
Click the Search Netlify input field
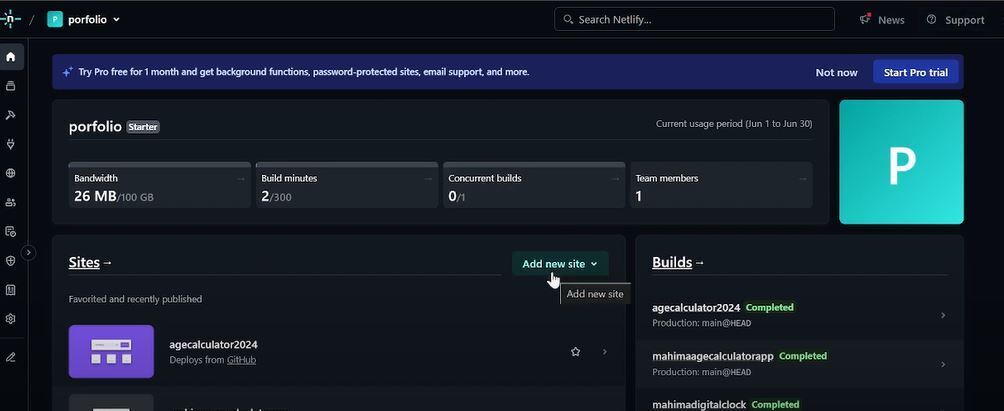click(x=695, y=19)
